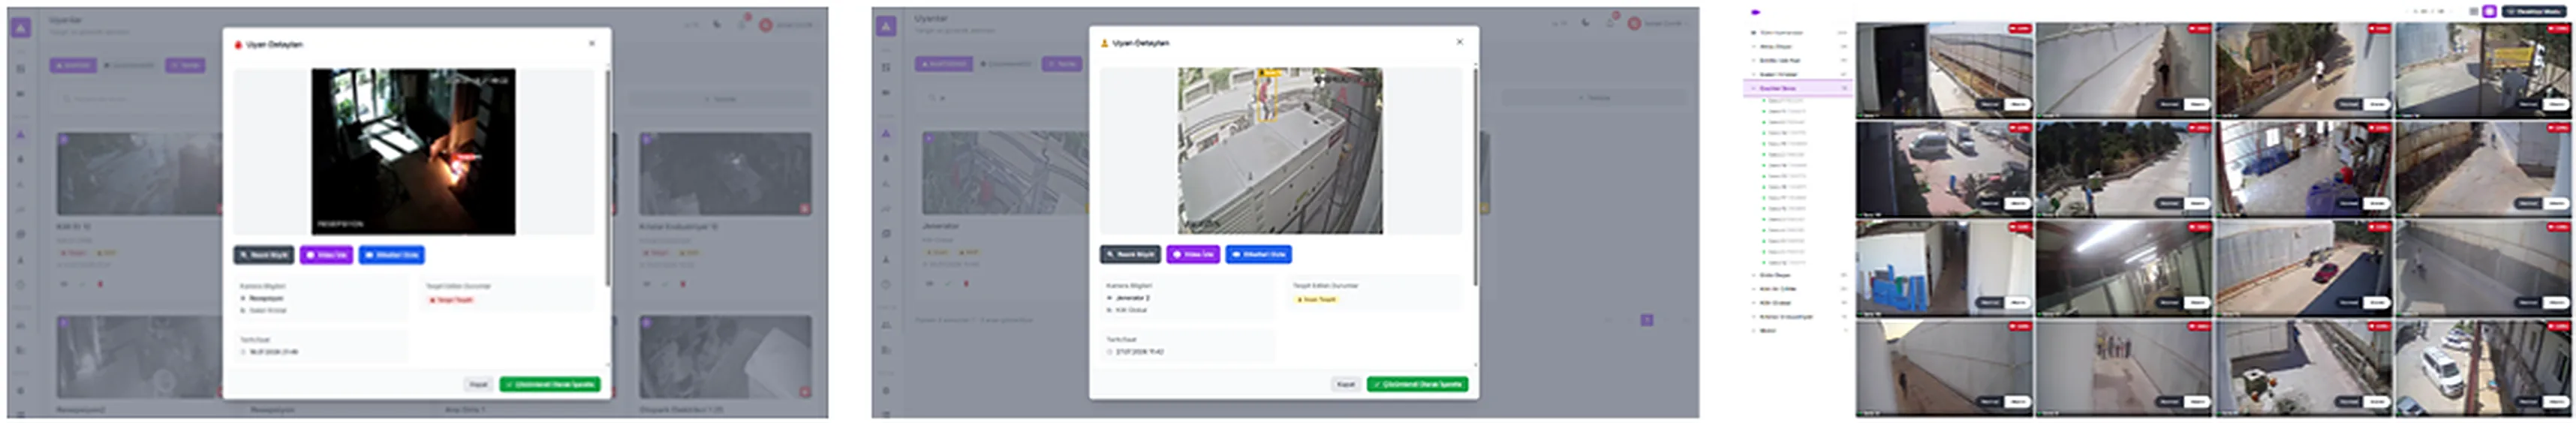Open the bottom-right camera tile showing white van
Viewport: 2576px width, 423px height.
[2483, 367]
